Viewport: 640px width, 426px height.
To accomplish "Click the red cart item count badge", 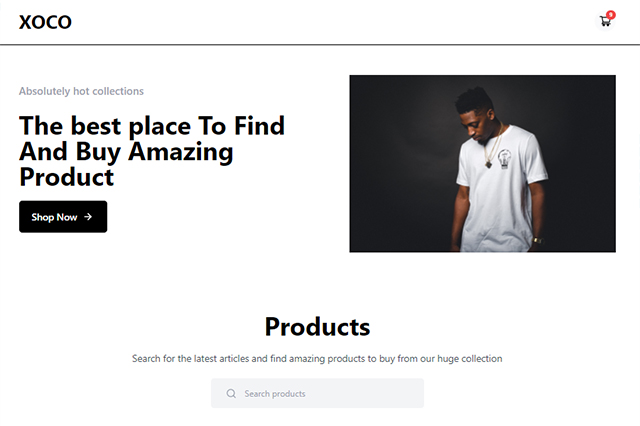I will (611, 14).
